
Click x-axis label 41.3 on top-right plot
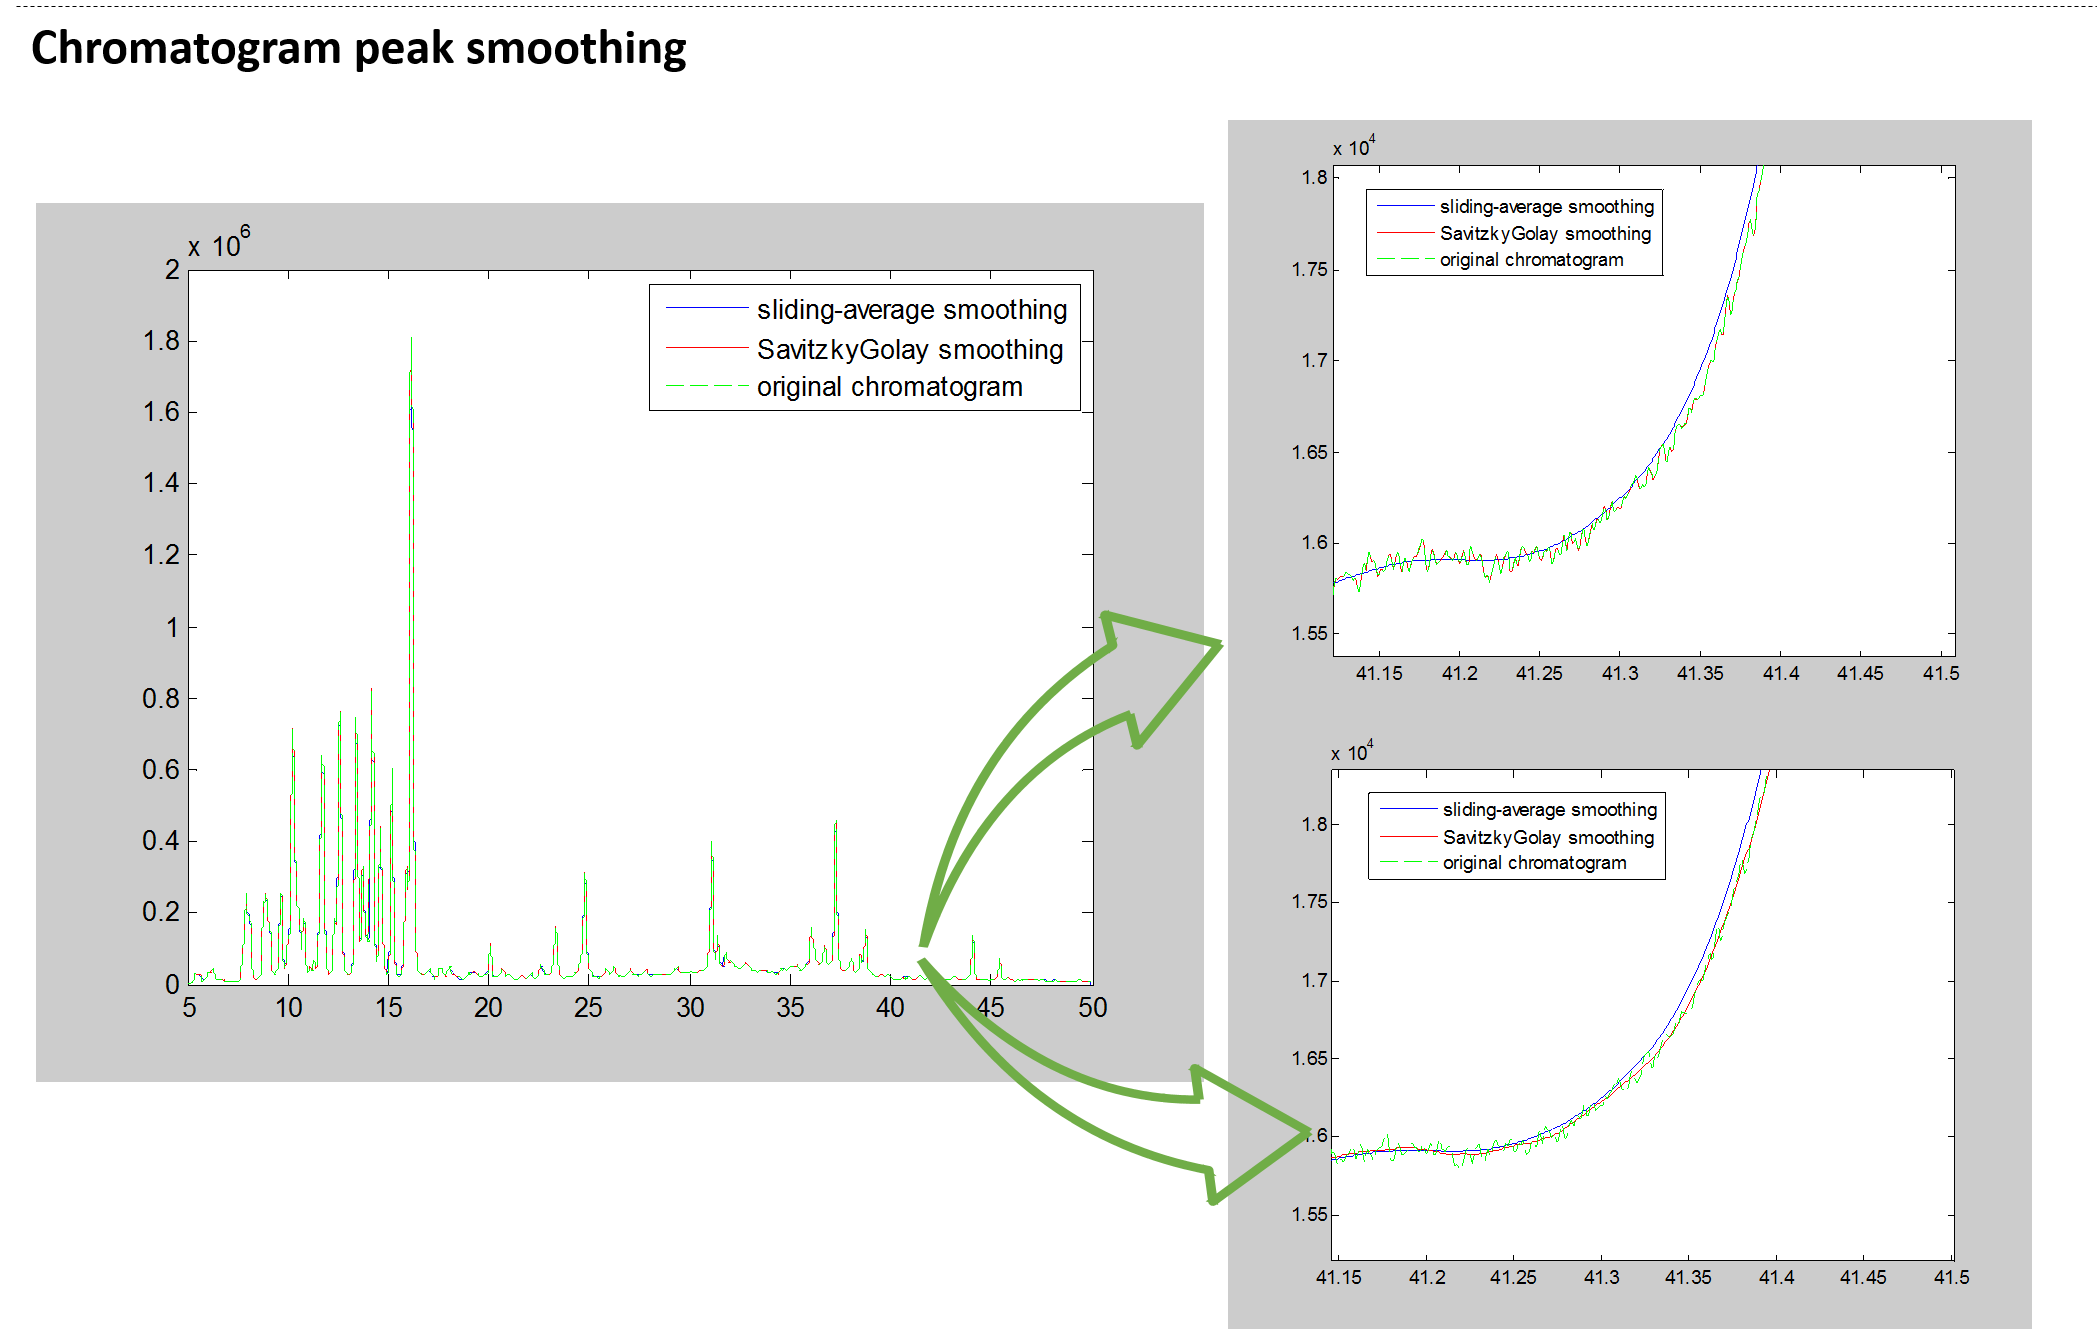1620,673
